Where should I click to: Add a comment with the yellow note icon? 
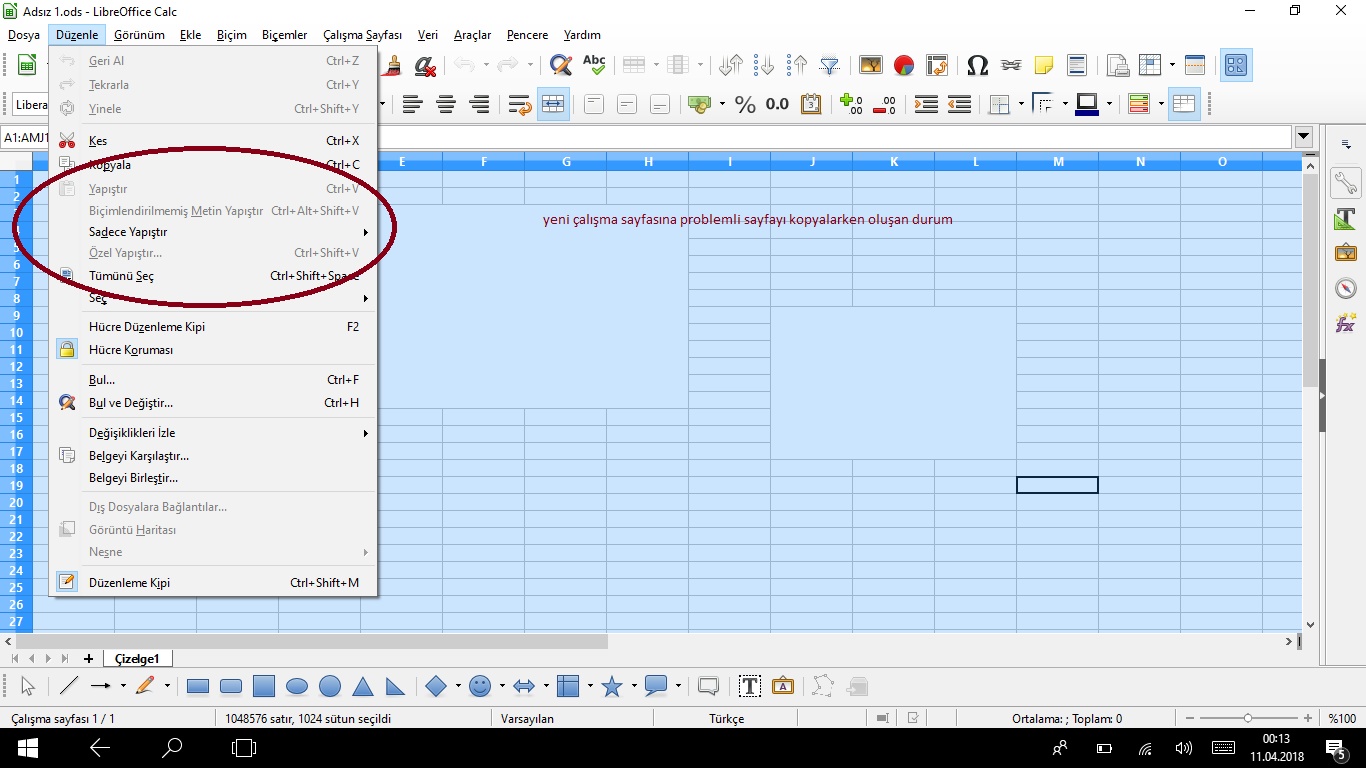1044,65
